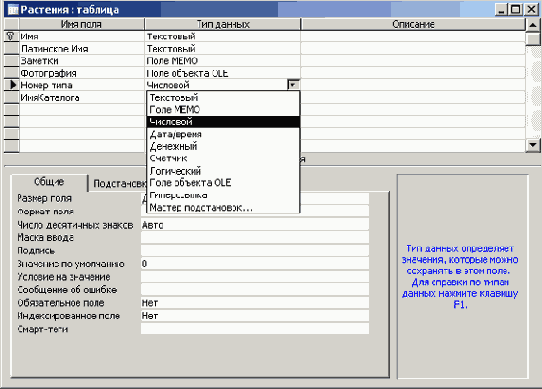Click the Текстовый data type of Латинское Имя

[223, 49]
